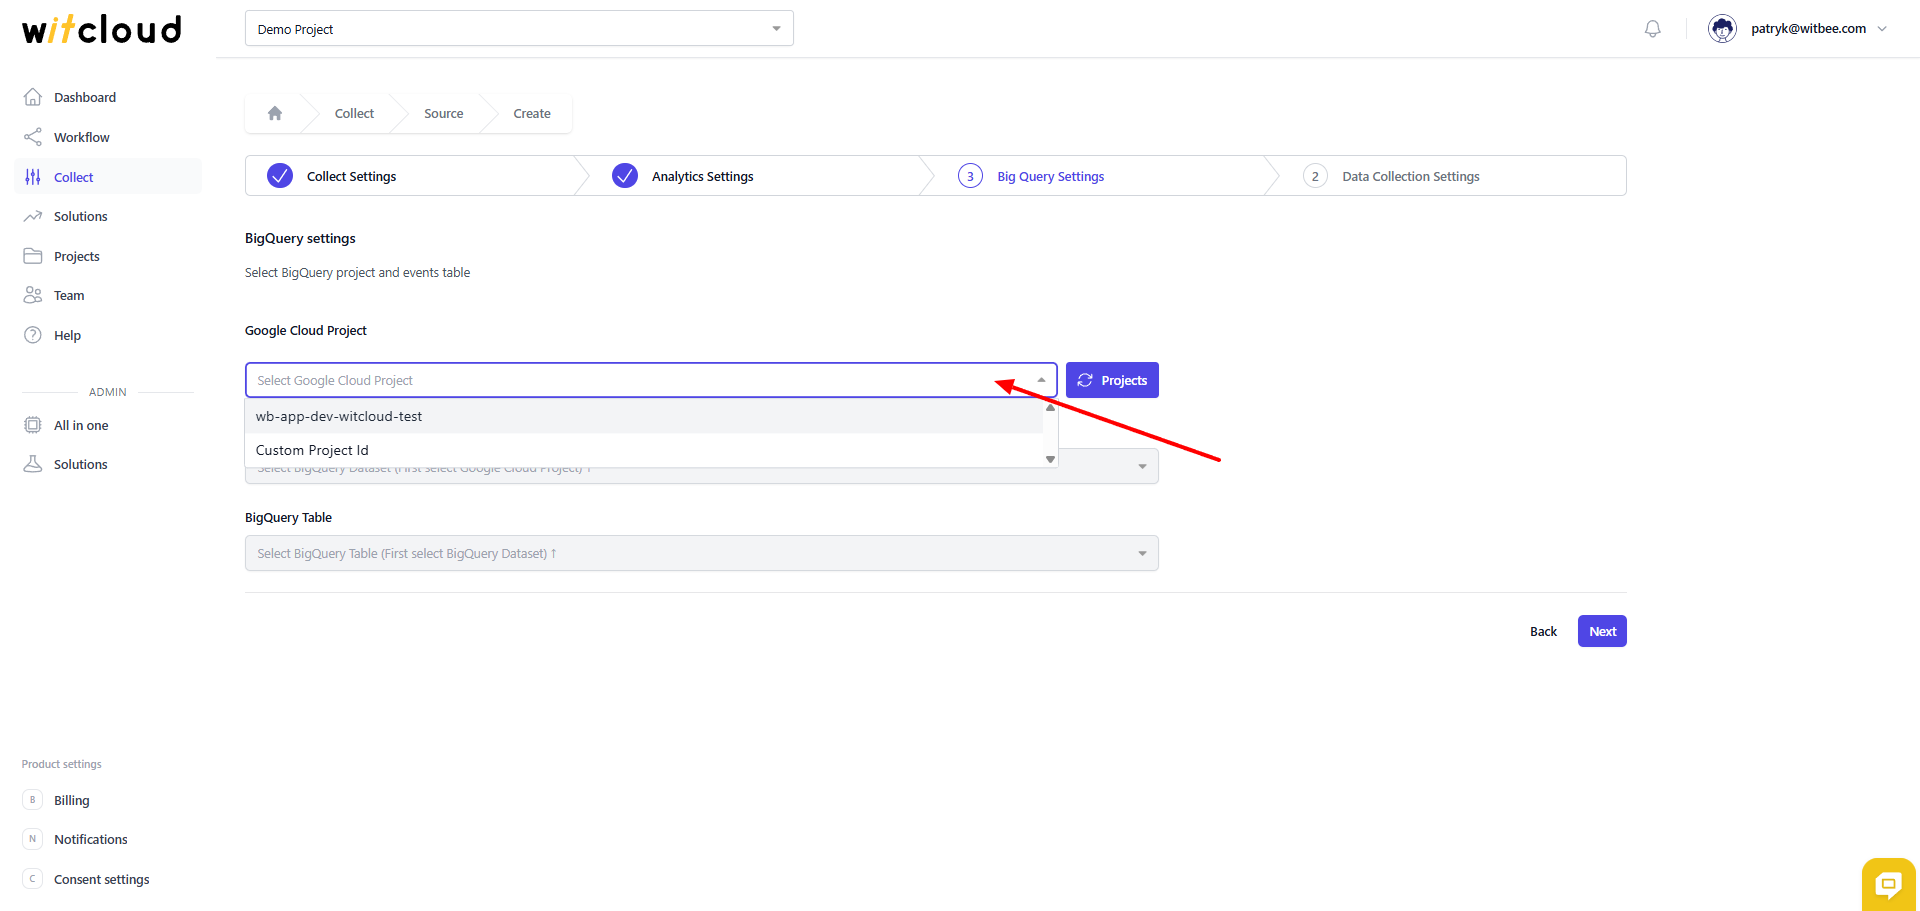Click the All in one chip icon
The height and width of the screenshot is (911, 1920).
coord(33,425)
